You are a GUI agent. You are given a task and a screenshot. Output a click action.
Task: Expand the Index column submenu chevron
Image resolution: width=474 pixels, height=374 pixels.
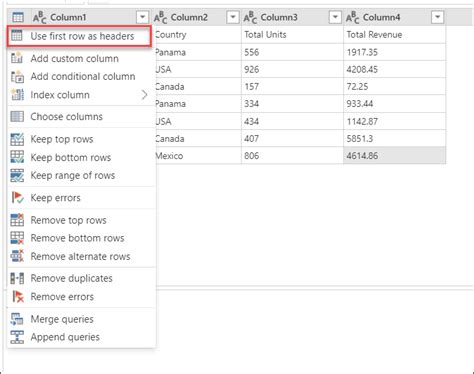click(144, 95)
